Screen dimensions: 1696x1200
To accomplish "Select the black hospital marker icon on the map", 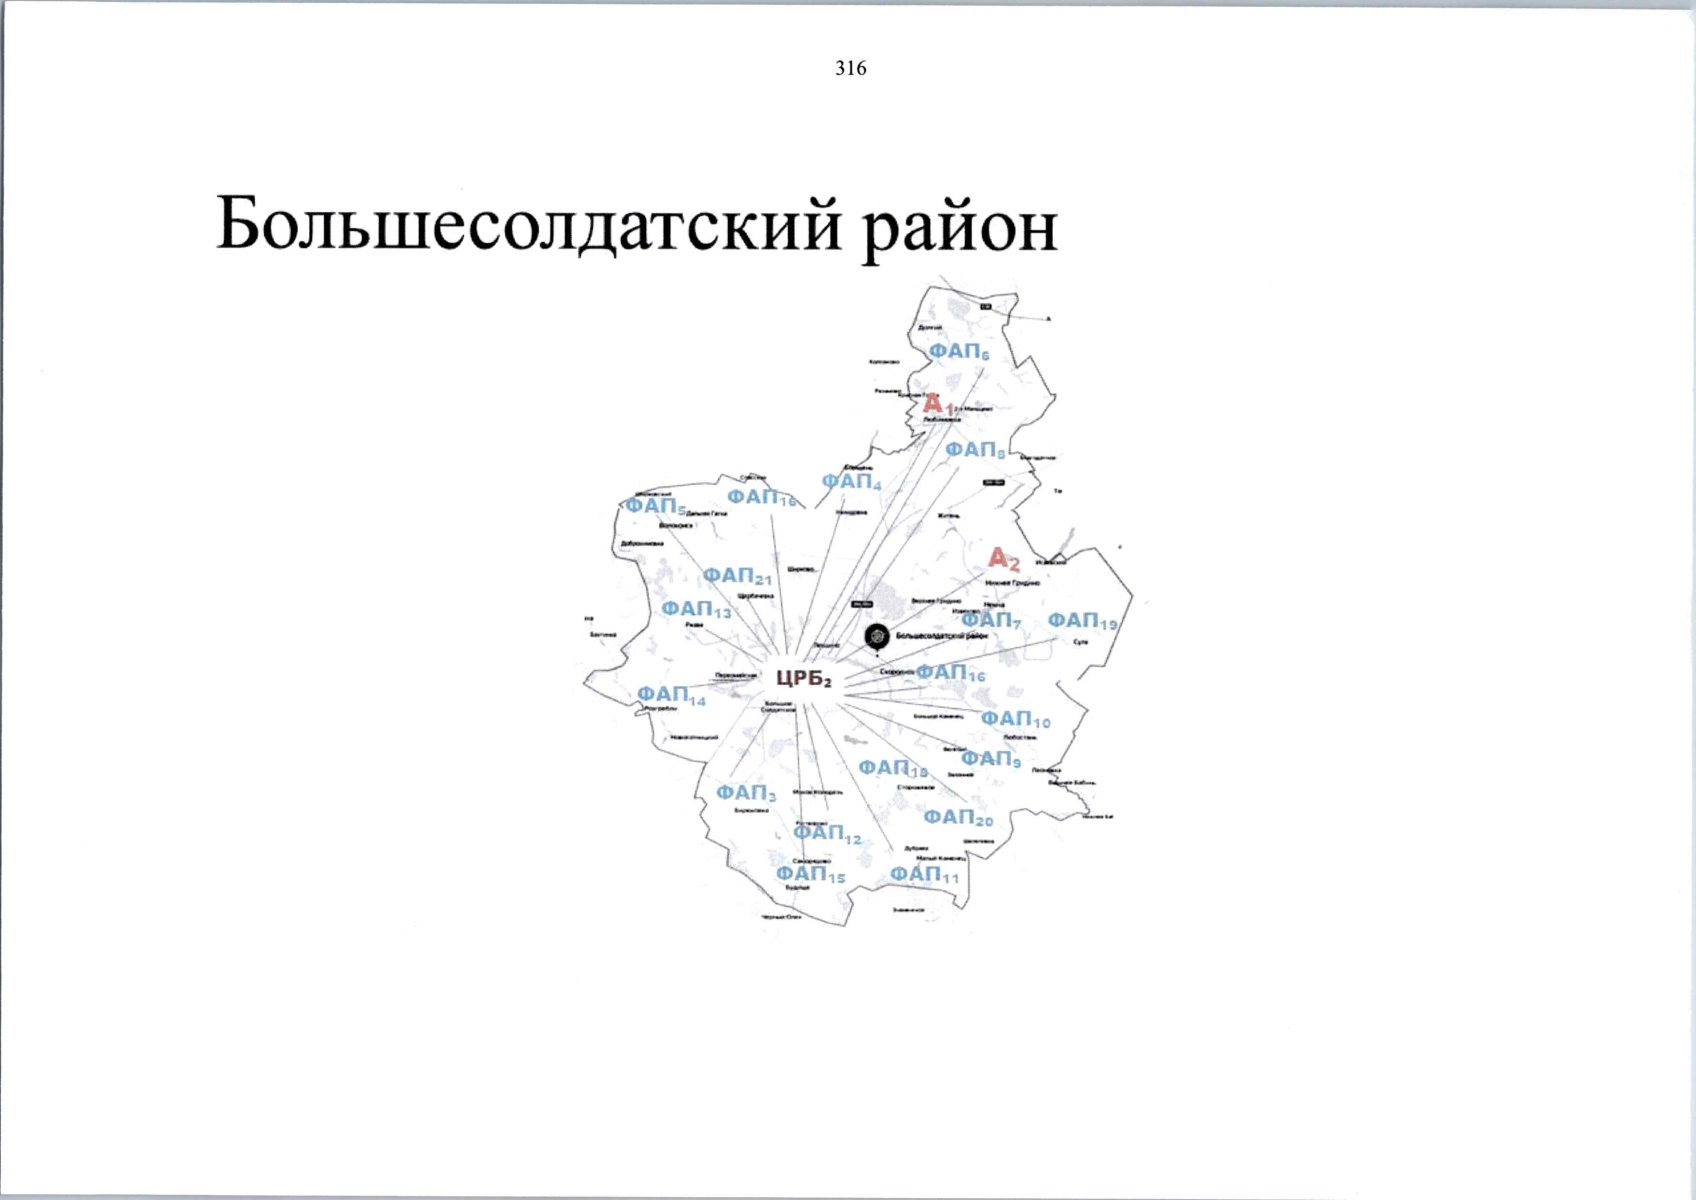I will [875, 636].
